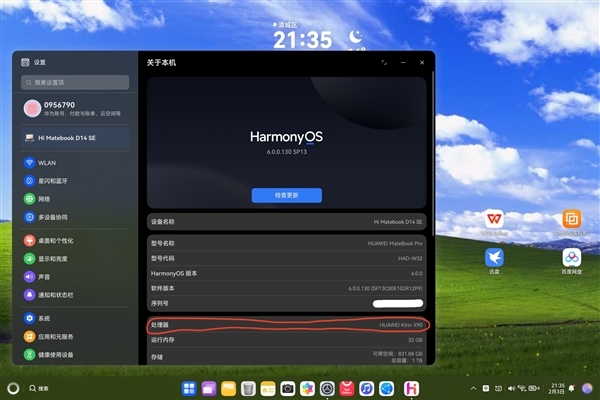Launch the Music app from the dock
The image size is (600, 400).
367,389
